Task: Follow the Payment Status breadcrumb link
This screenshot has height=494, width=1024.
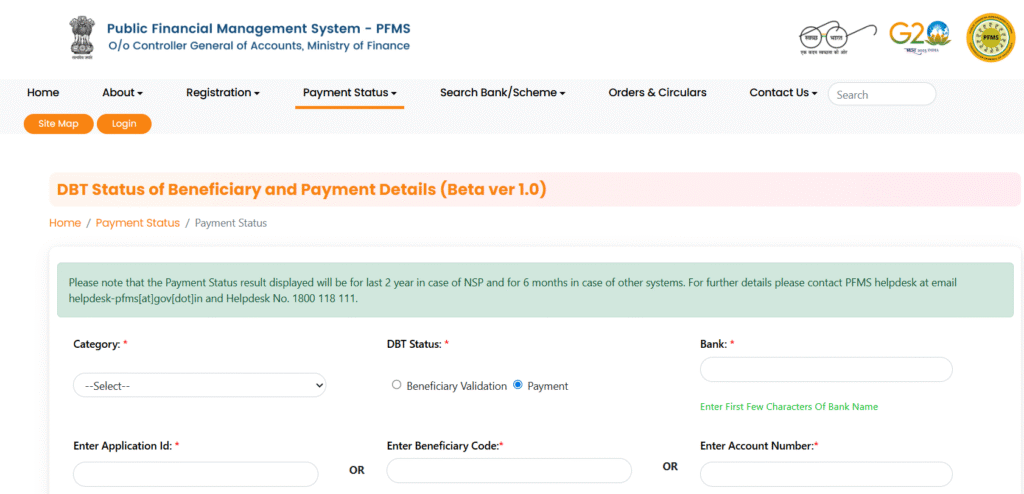Action: pos(137,223)
